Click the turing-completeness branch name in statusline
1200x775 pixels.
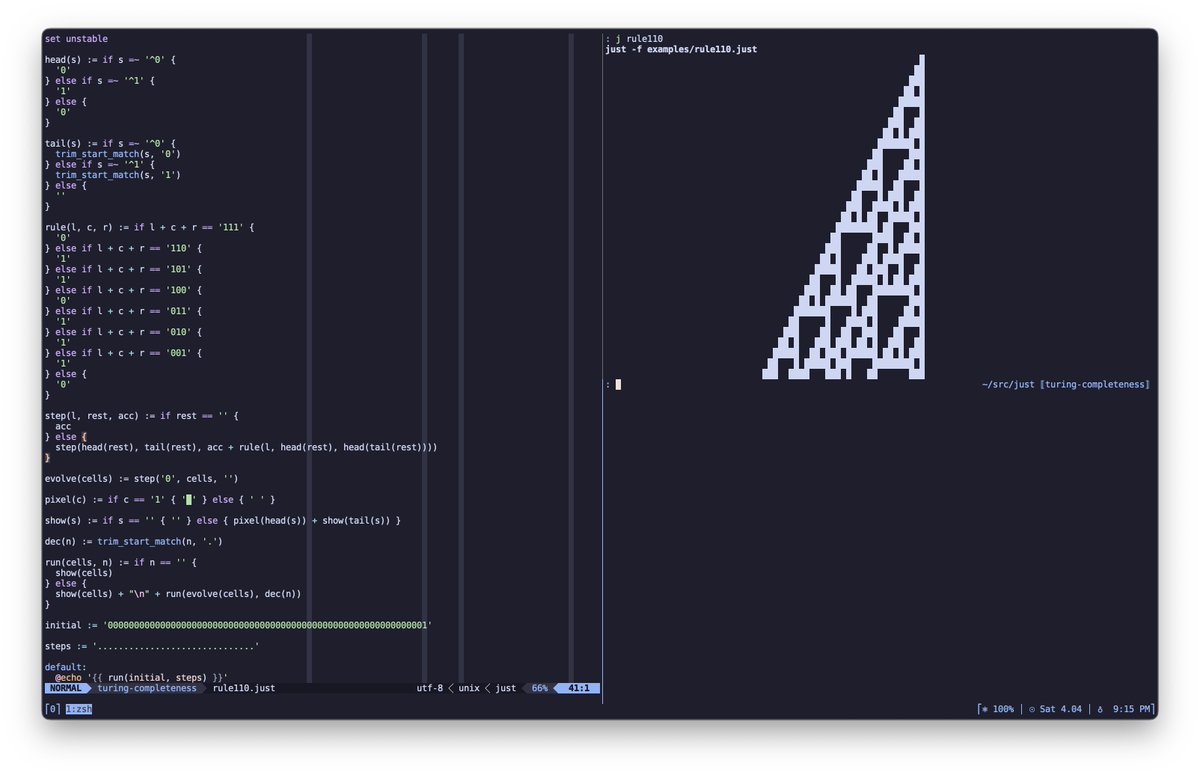146,688
